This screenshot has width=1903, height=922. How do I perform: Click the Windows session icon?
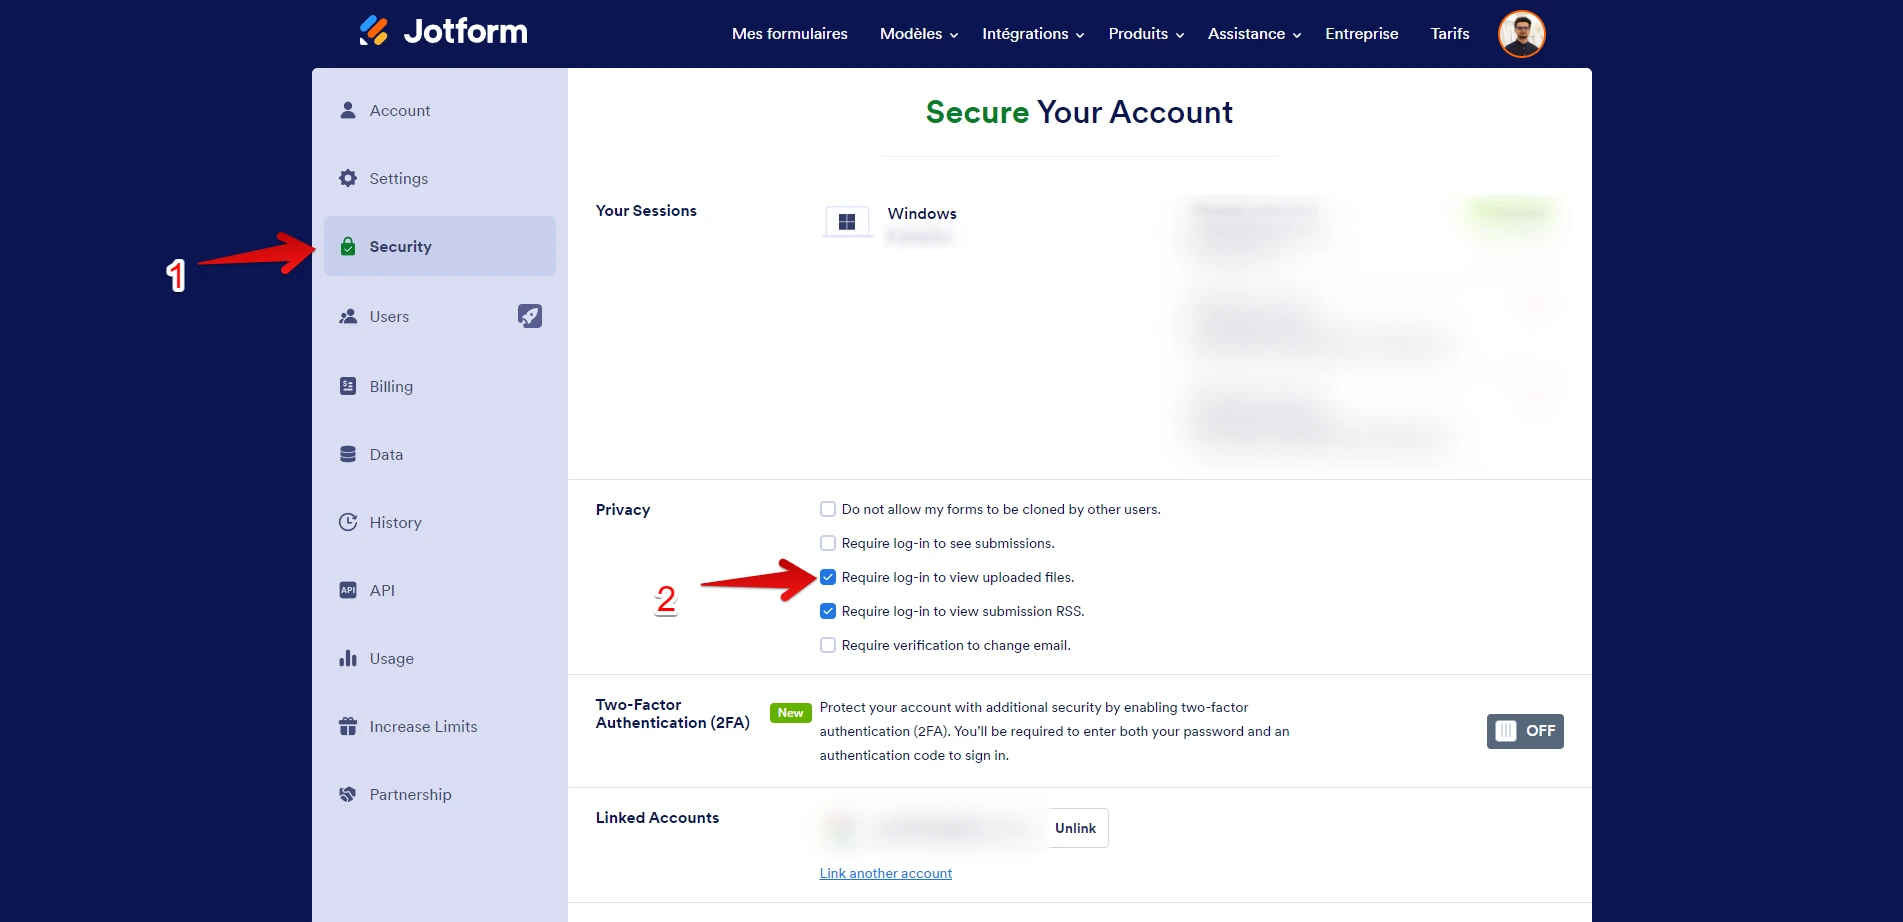(847, 222)
